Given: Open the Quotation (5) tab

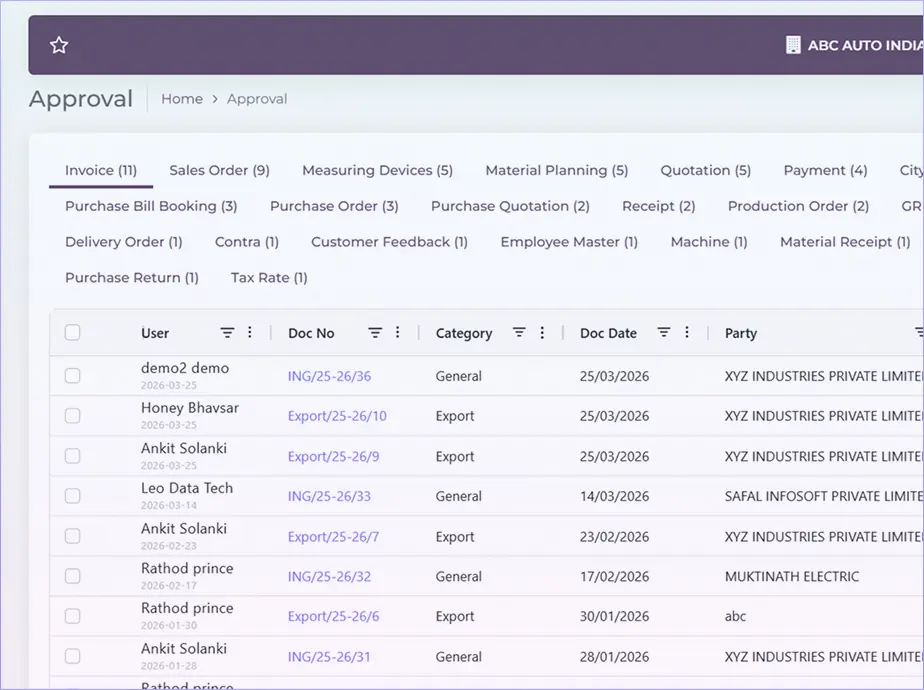Looking at the screenshot, I should 705,170.
